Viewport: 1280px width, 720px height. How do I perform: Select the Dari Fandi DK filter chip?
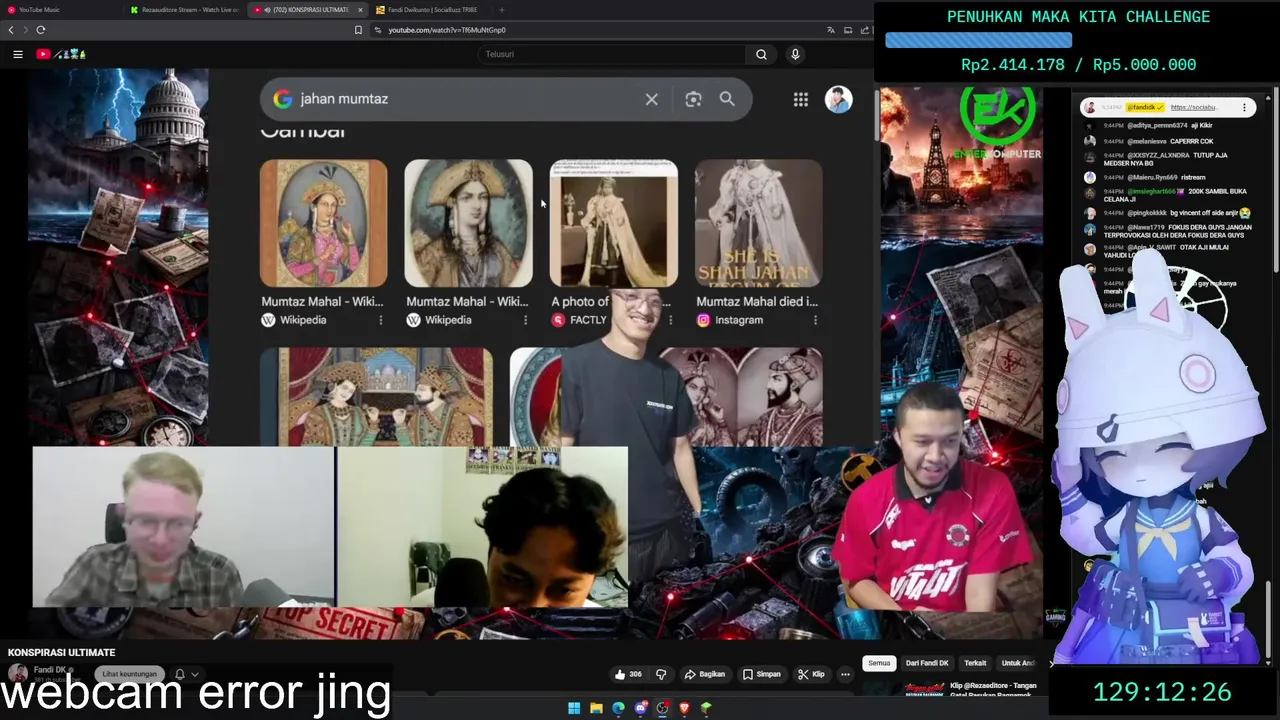pyautogui.click(x=927, y=663)
